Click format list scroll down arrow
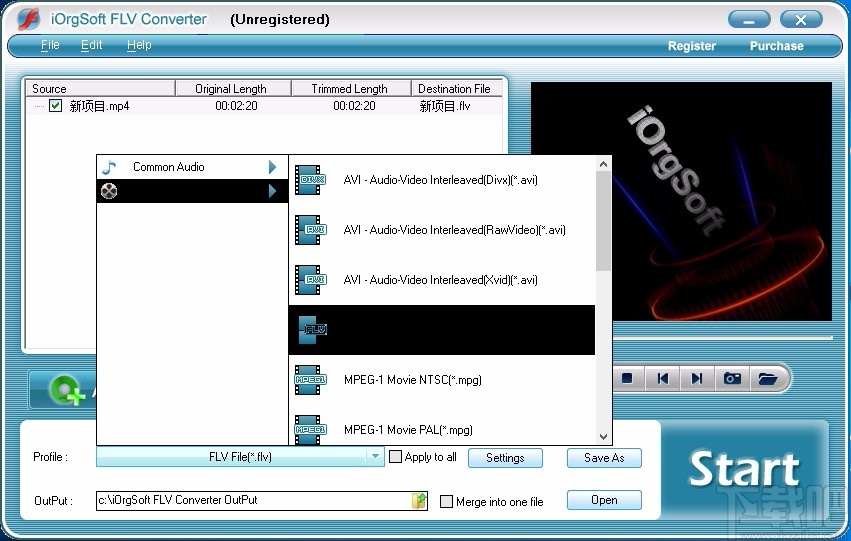Image resolution: width=851 pixels, height=541 pixels. pyautogui.click(x=603, y=437)
